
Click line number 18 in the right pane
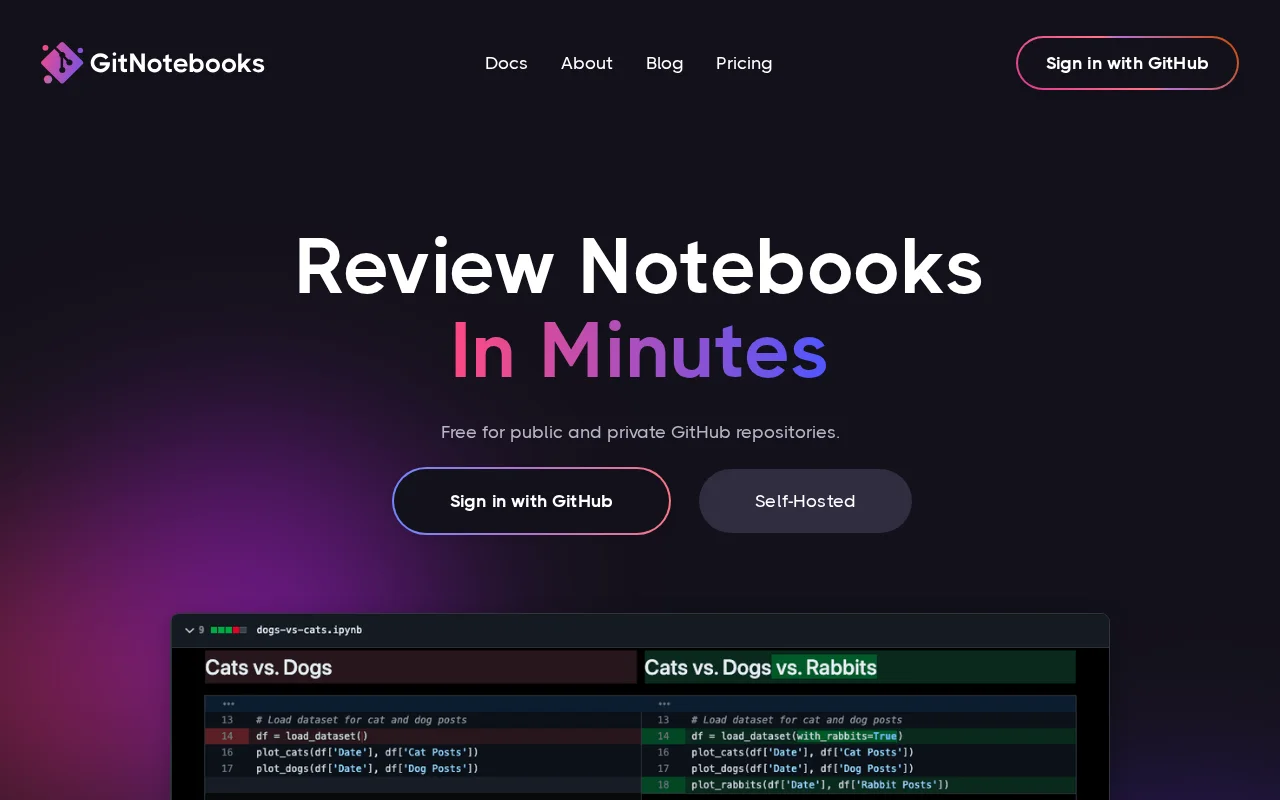click(x=663, y=785)
